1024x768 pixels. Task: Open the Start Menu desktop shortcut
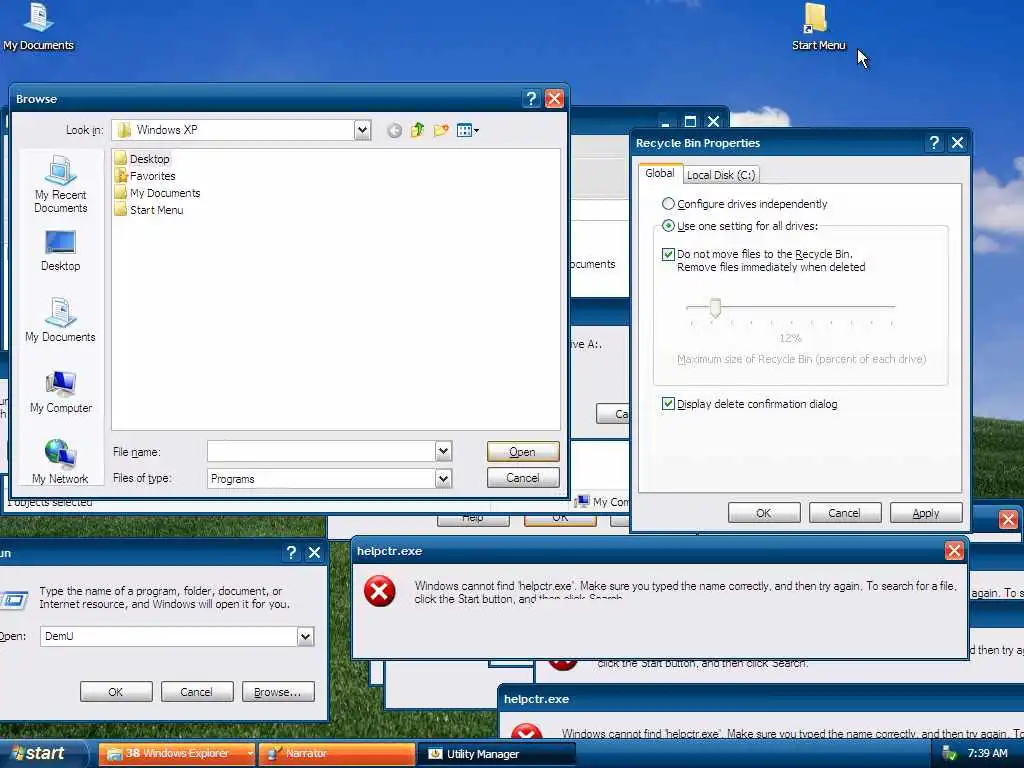[818, 26]
